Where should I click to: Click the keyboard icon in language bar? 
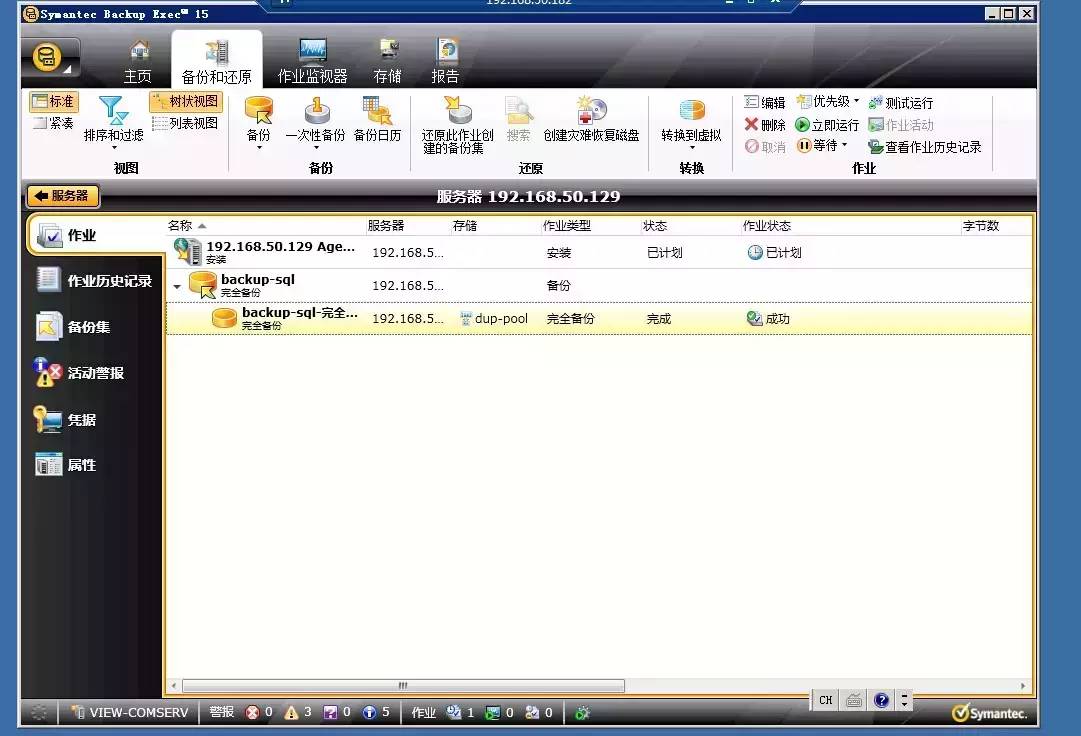[853, 700]
